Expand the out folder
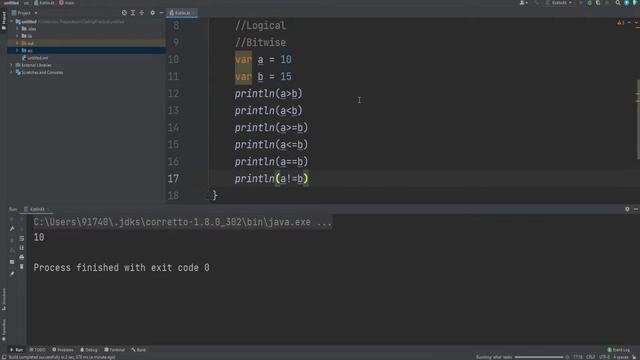 pyautogui.click(x=17, y=43)
